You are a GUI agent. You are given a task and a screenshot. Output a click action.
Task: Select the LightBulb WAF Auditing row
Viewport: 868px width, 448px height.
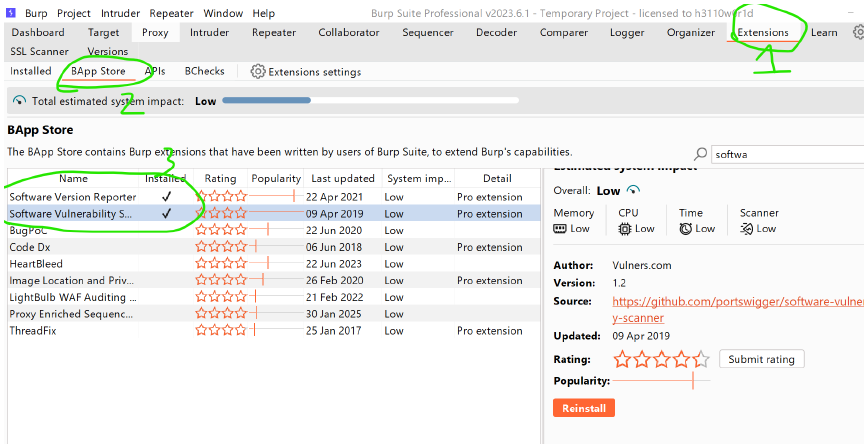pos(274,297)
